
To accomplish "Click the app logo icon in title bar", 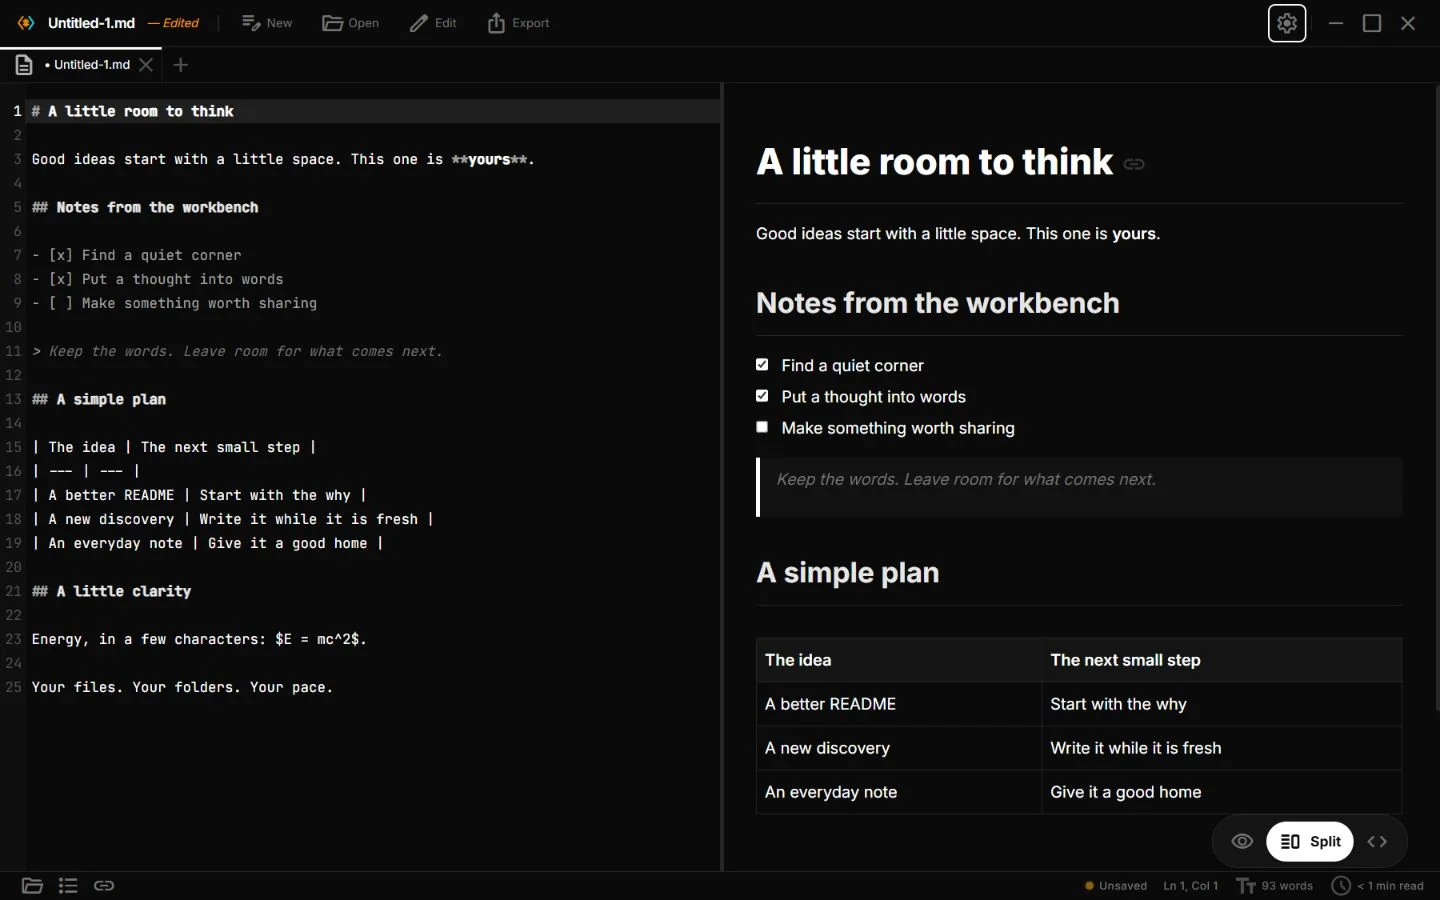I will click(x=26, y=23).
